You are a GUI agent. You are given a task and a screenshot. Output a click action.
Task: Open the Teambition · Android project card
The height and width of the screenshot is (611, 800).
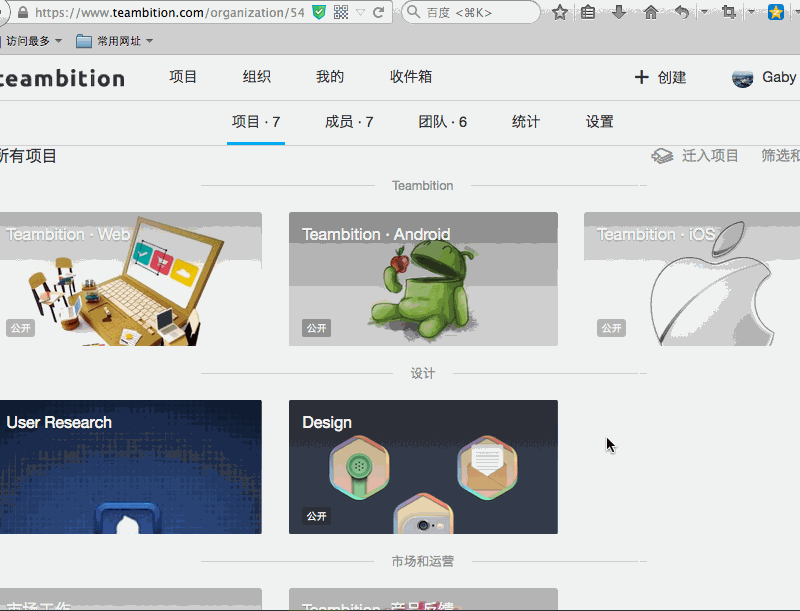click(423, 279)
